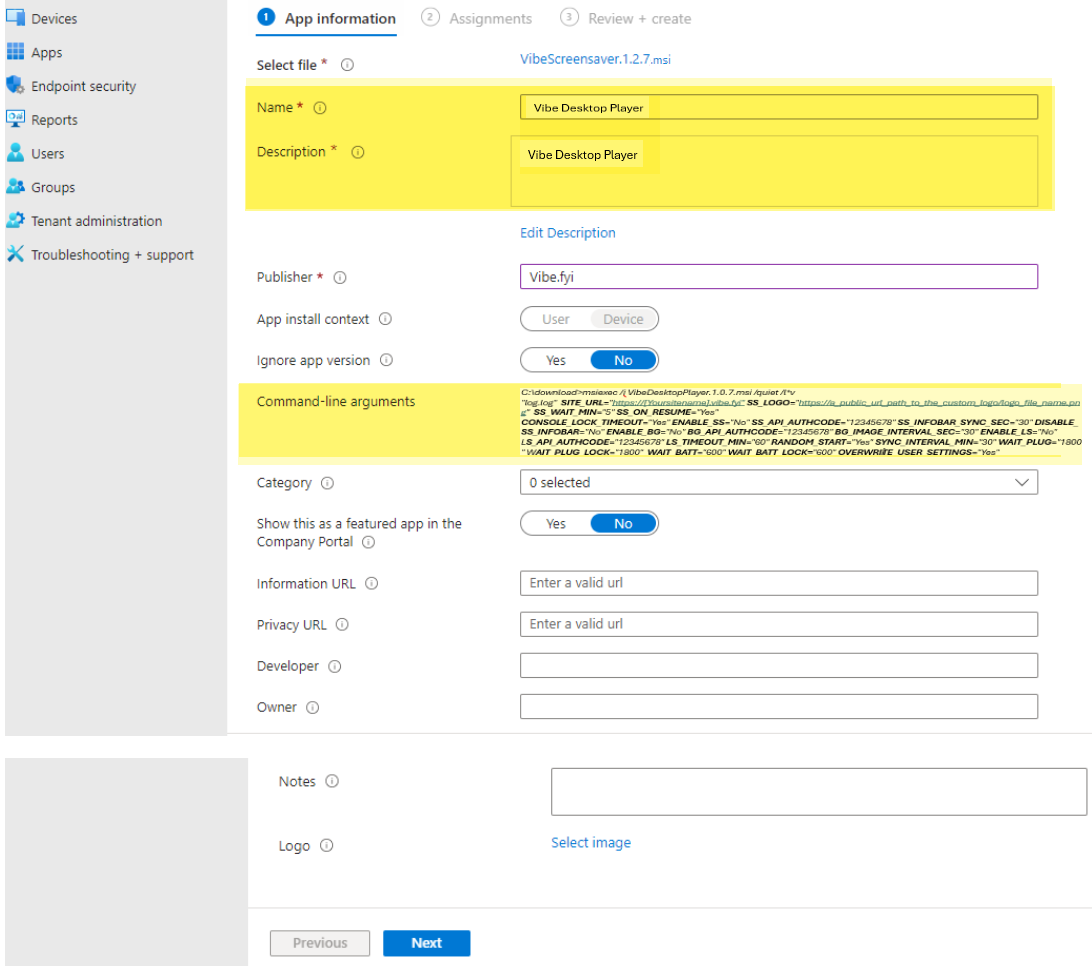This screenshot has width=1092, height=966.
Task: Click the Developer input field
Action: click(x=779, y=665)
